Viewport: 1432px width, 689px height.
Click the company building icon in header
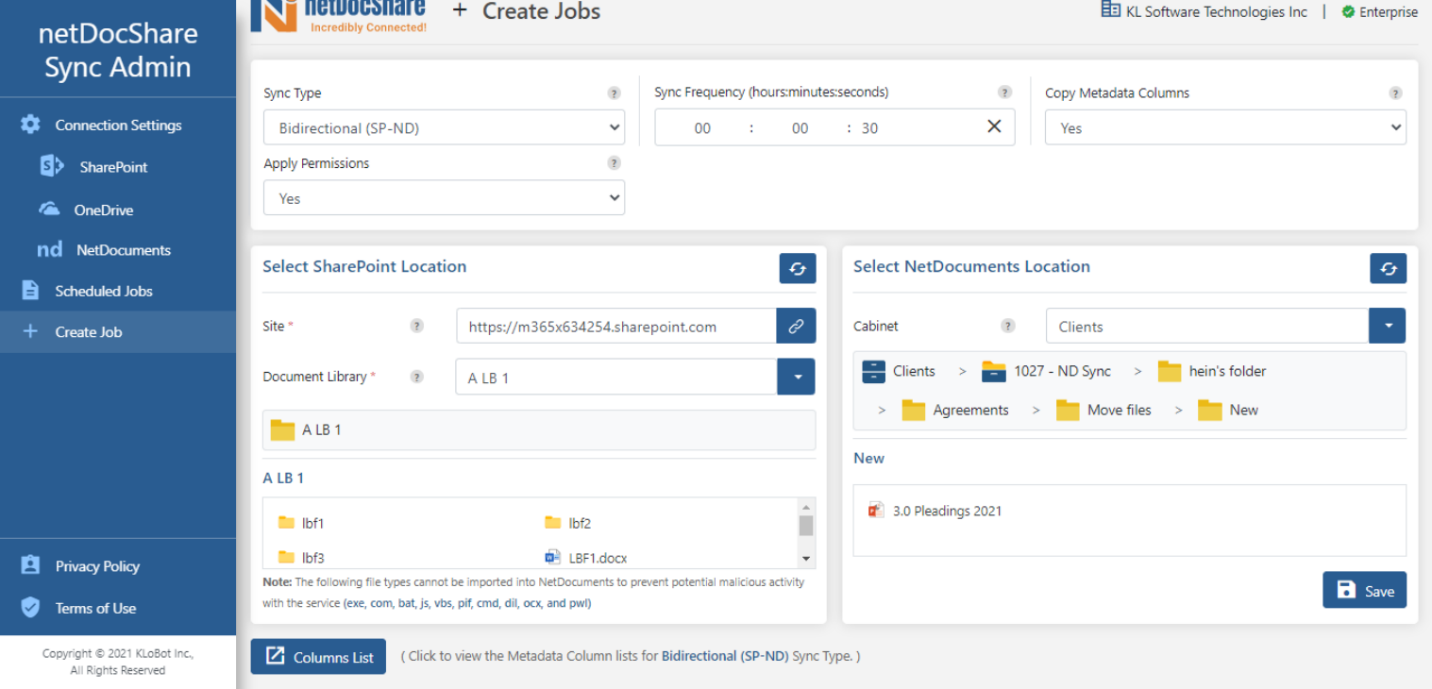click(x=1110, y=10)
